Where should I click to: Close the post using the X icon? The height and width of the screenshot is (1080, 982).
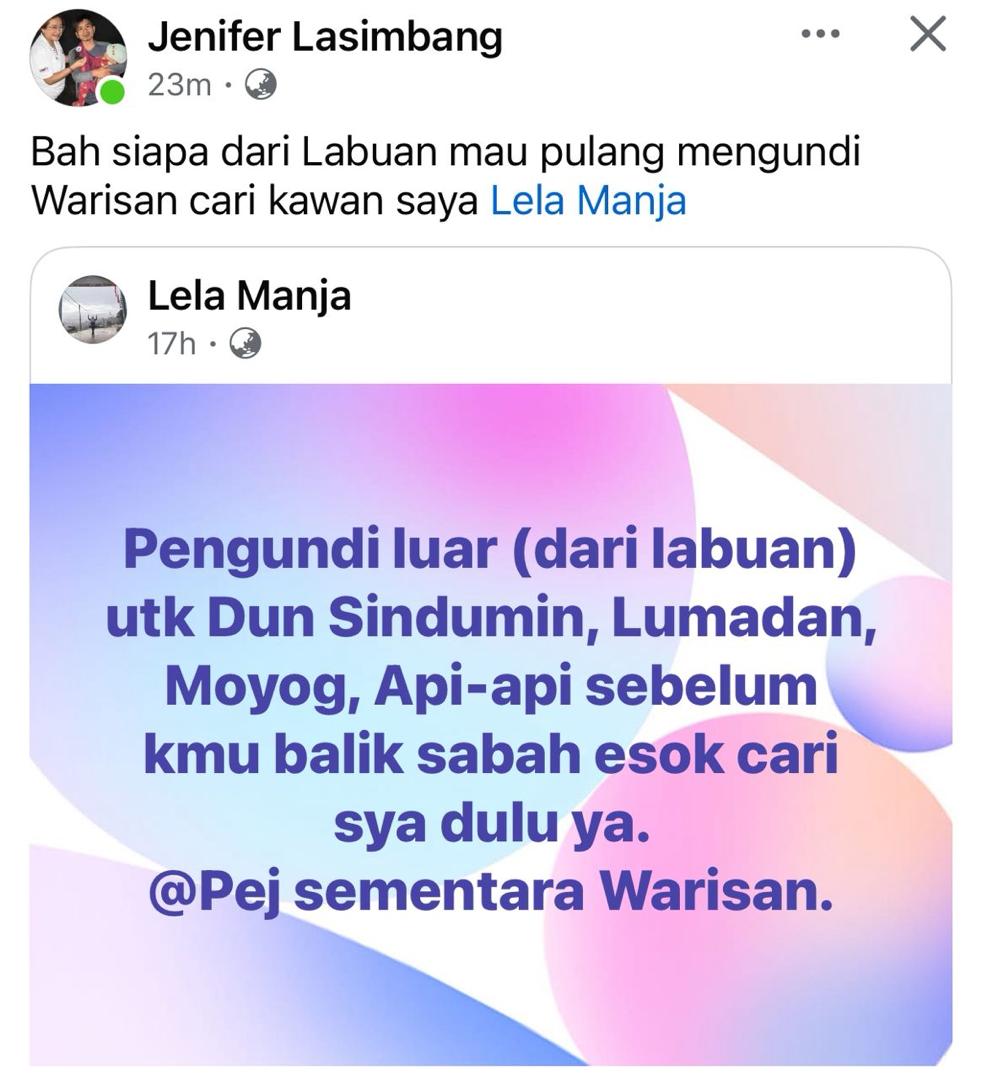(x=928, y=34)
